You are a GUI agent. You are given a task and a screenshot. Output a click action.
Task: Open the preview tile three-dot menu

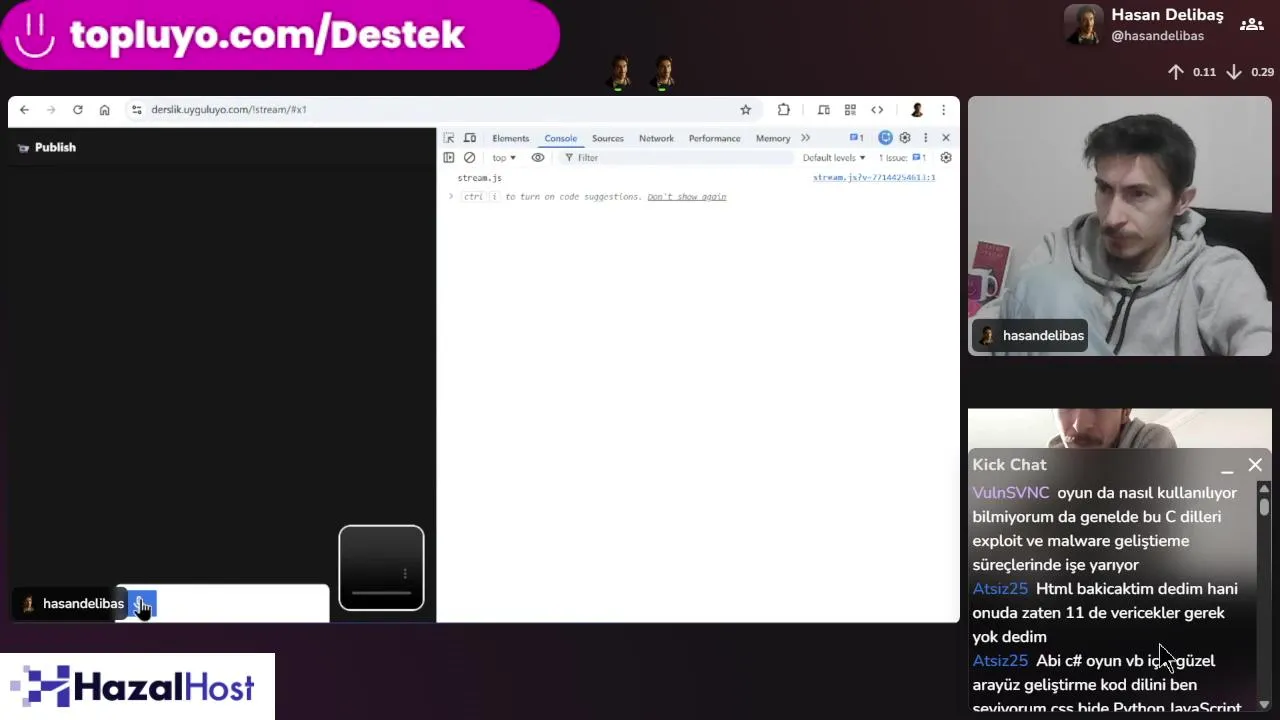pyautogui.click(x=405, y=574)
